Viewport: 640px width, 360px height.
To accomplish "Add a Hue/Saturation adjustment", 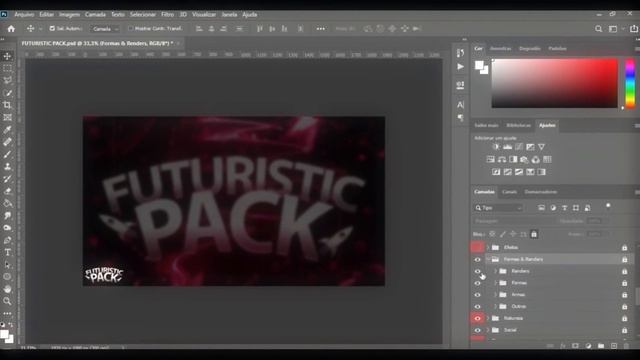I will [491, 160].
